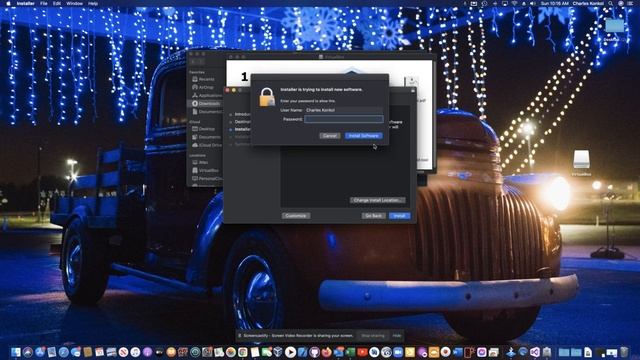Click Change Install Location button

point(377,200)
